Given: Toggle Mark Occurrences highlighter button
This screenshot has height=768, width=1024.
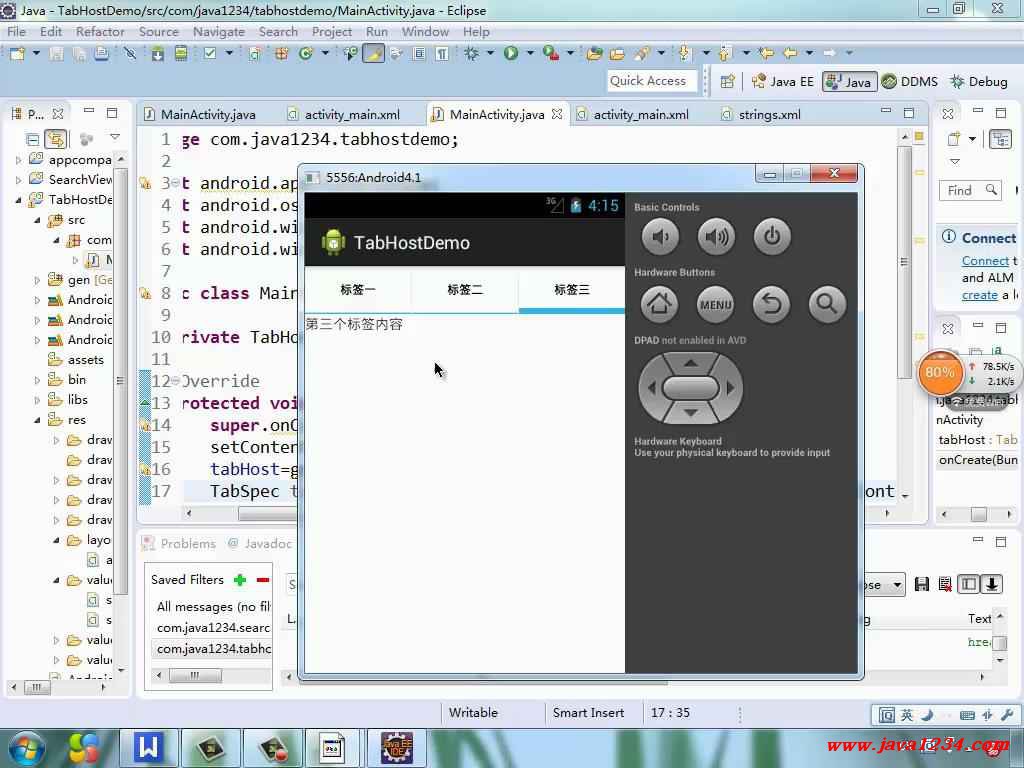Looking at the screenshot, I should 374,53.
